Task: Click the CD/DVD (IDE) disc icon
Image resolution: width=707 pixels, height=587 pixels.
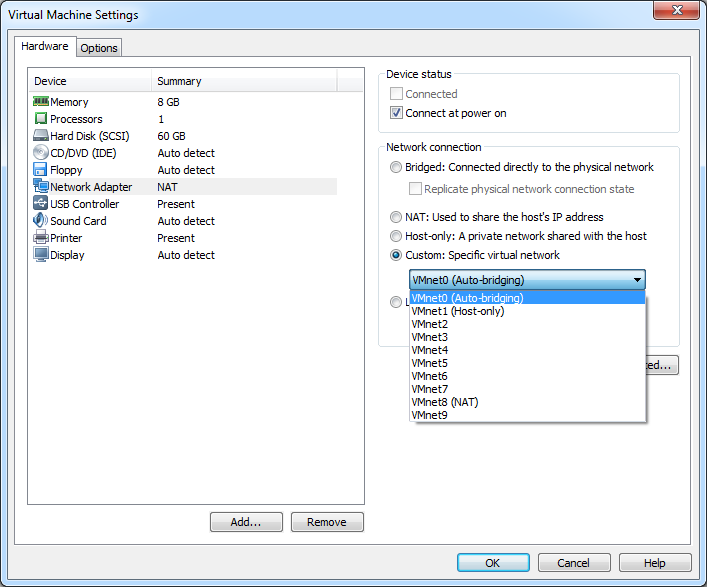Action: (x=41, y=153)
